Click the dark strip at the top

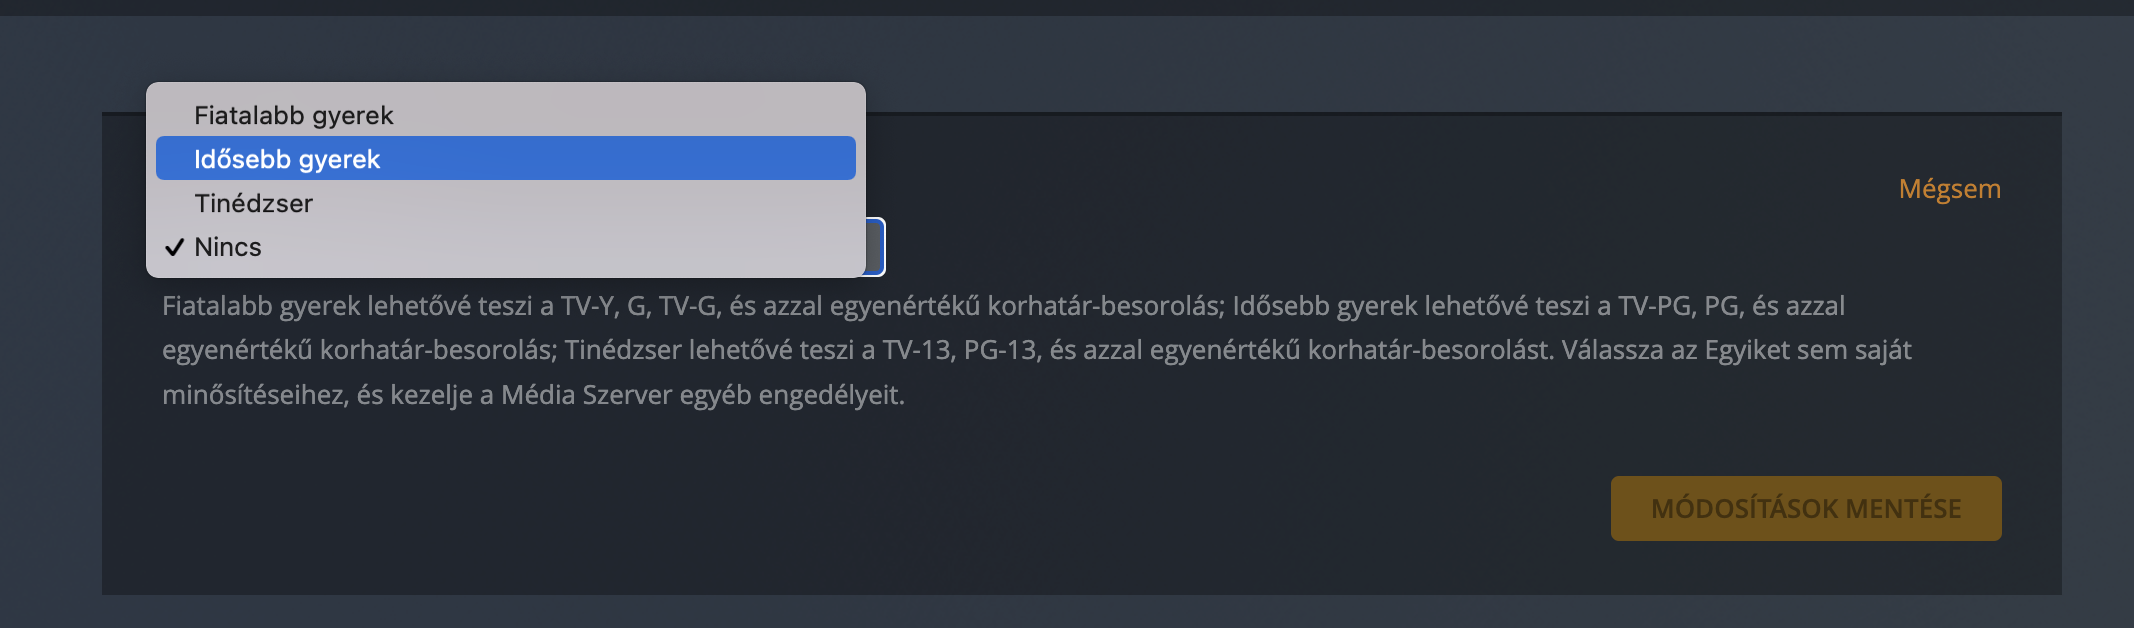(x=1066, y=7)
